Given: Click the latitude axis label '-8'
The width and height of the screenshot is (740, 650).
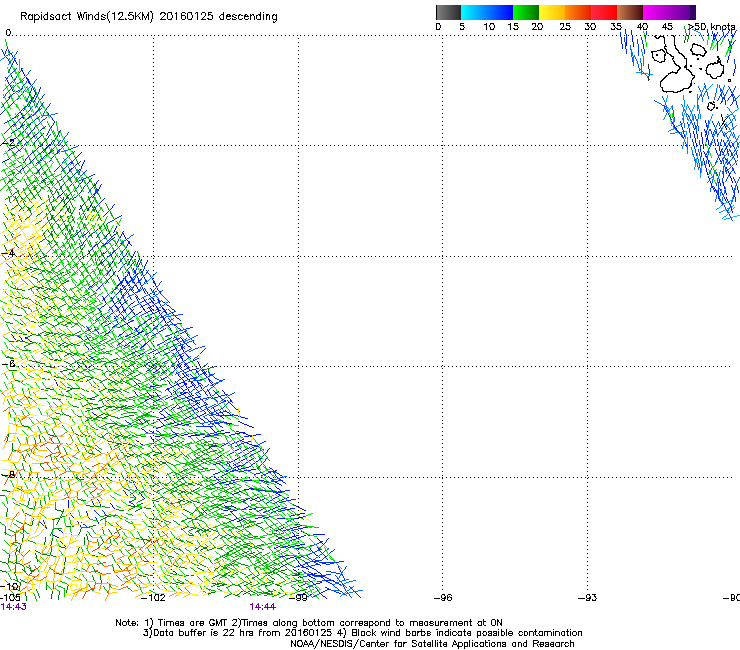Looking at the screenshot, I should point(9,474).
